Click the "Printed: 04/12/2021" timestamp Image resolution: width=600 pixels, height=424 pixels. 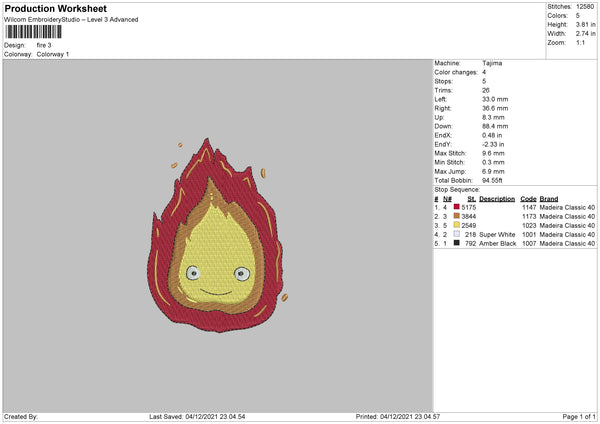click(x=398, y=416)
